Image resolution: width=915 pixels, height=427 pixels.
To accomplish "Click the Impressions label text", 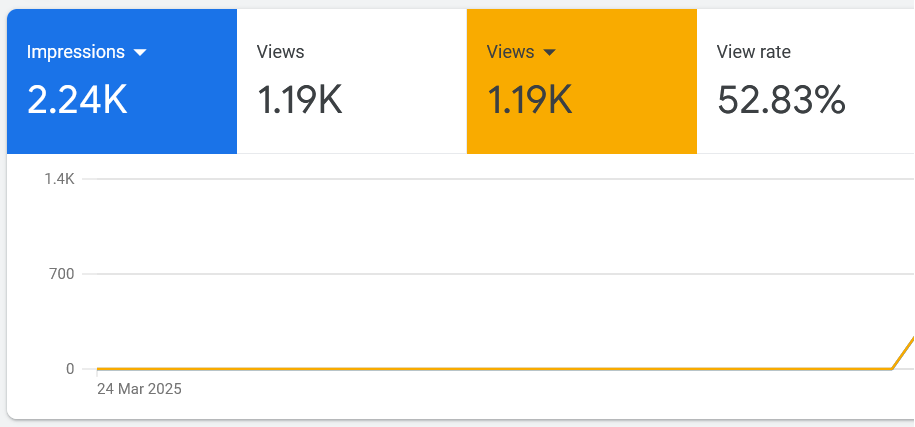I will [x=76, y=52].
